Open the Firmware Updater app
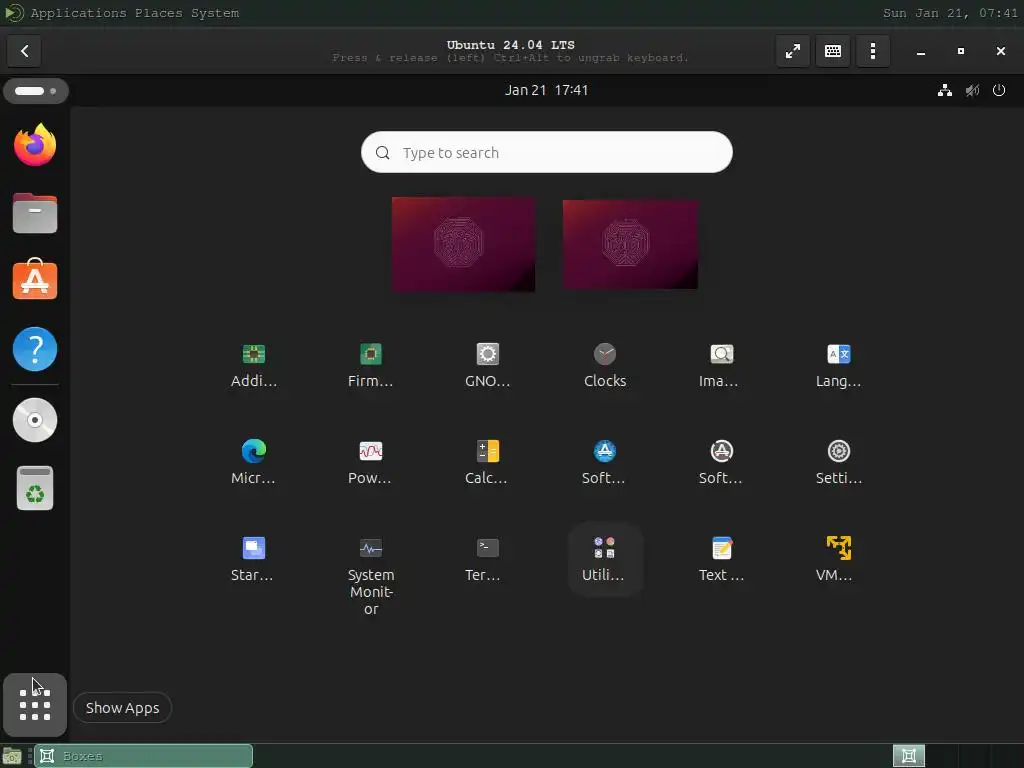This screenshot has width=1024, height=768. pos(370,366)
